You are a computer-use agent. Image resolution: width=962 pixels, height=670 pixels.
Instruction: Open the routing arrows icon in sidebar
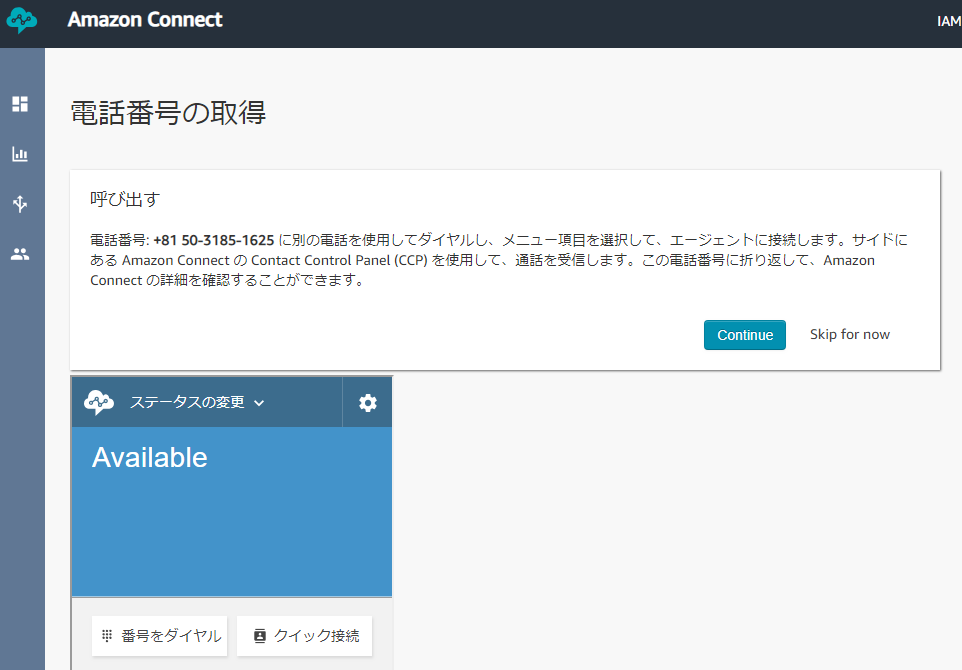click(x=20, y=204)
